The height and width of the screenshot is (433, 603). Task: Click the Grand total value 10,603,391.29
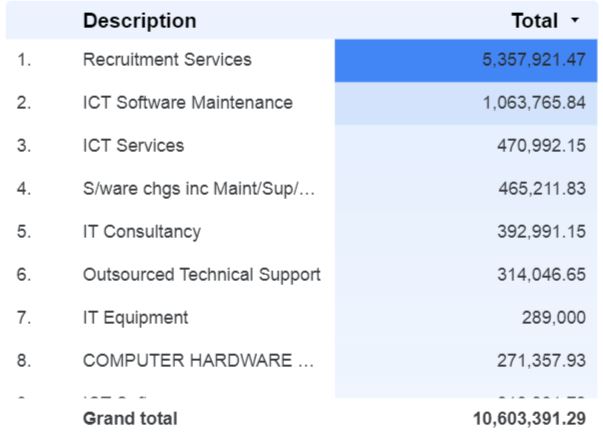pyautogui.click(x=529, y=418)
